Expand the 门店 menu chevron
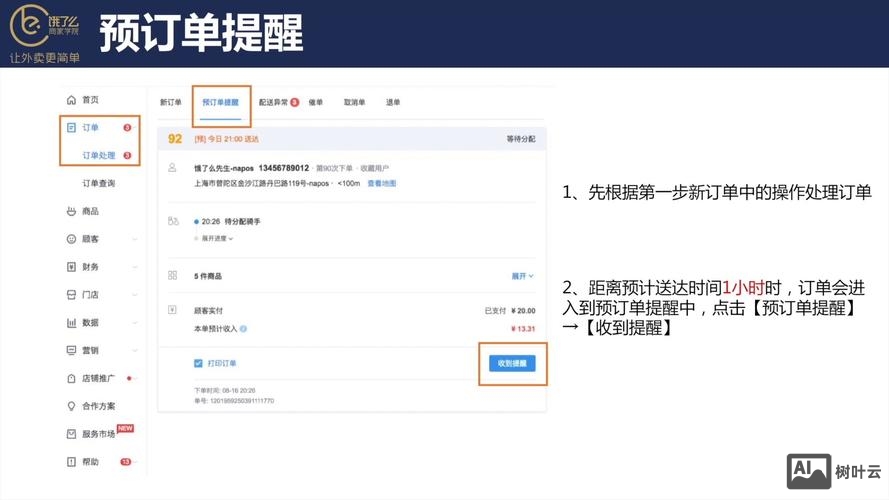Screen dimensions: 889x500 [x=135, y=294]
